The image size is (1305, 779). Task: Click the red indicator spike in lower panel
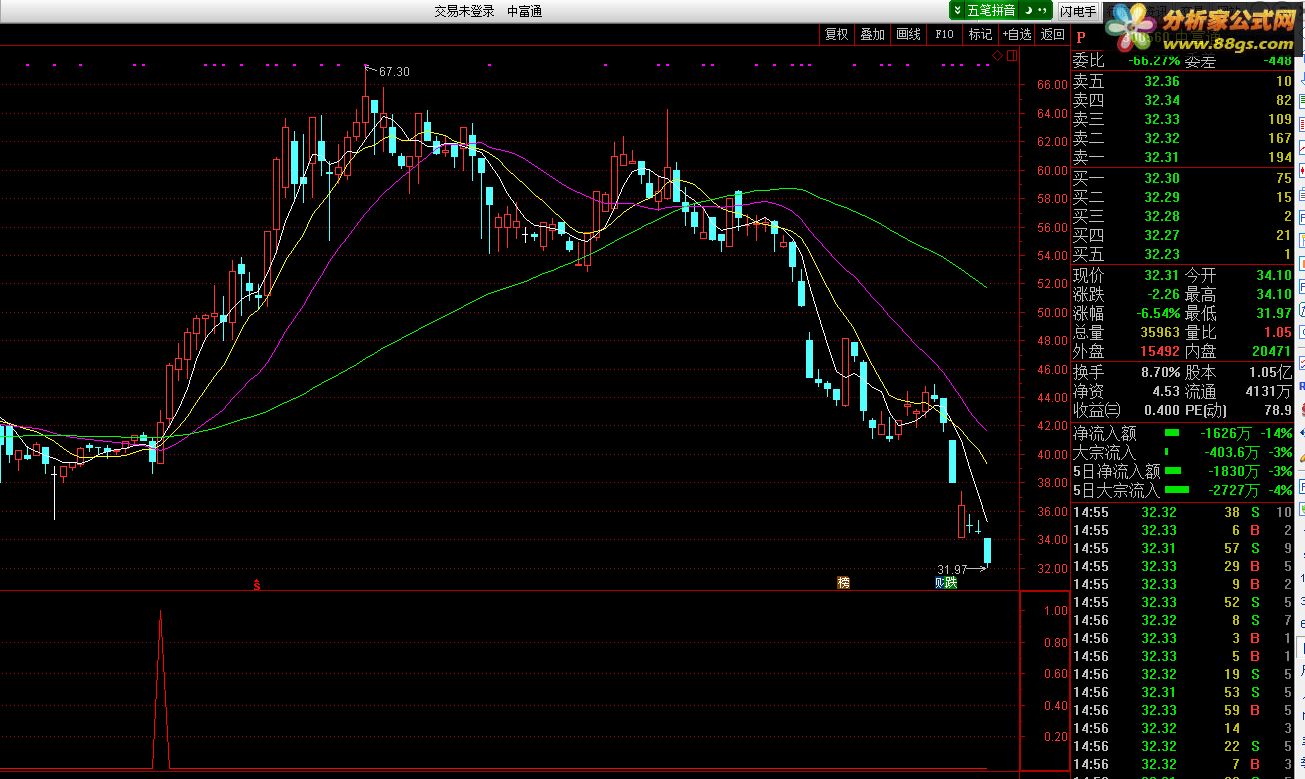(x=160, y=690)
